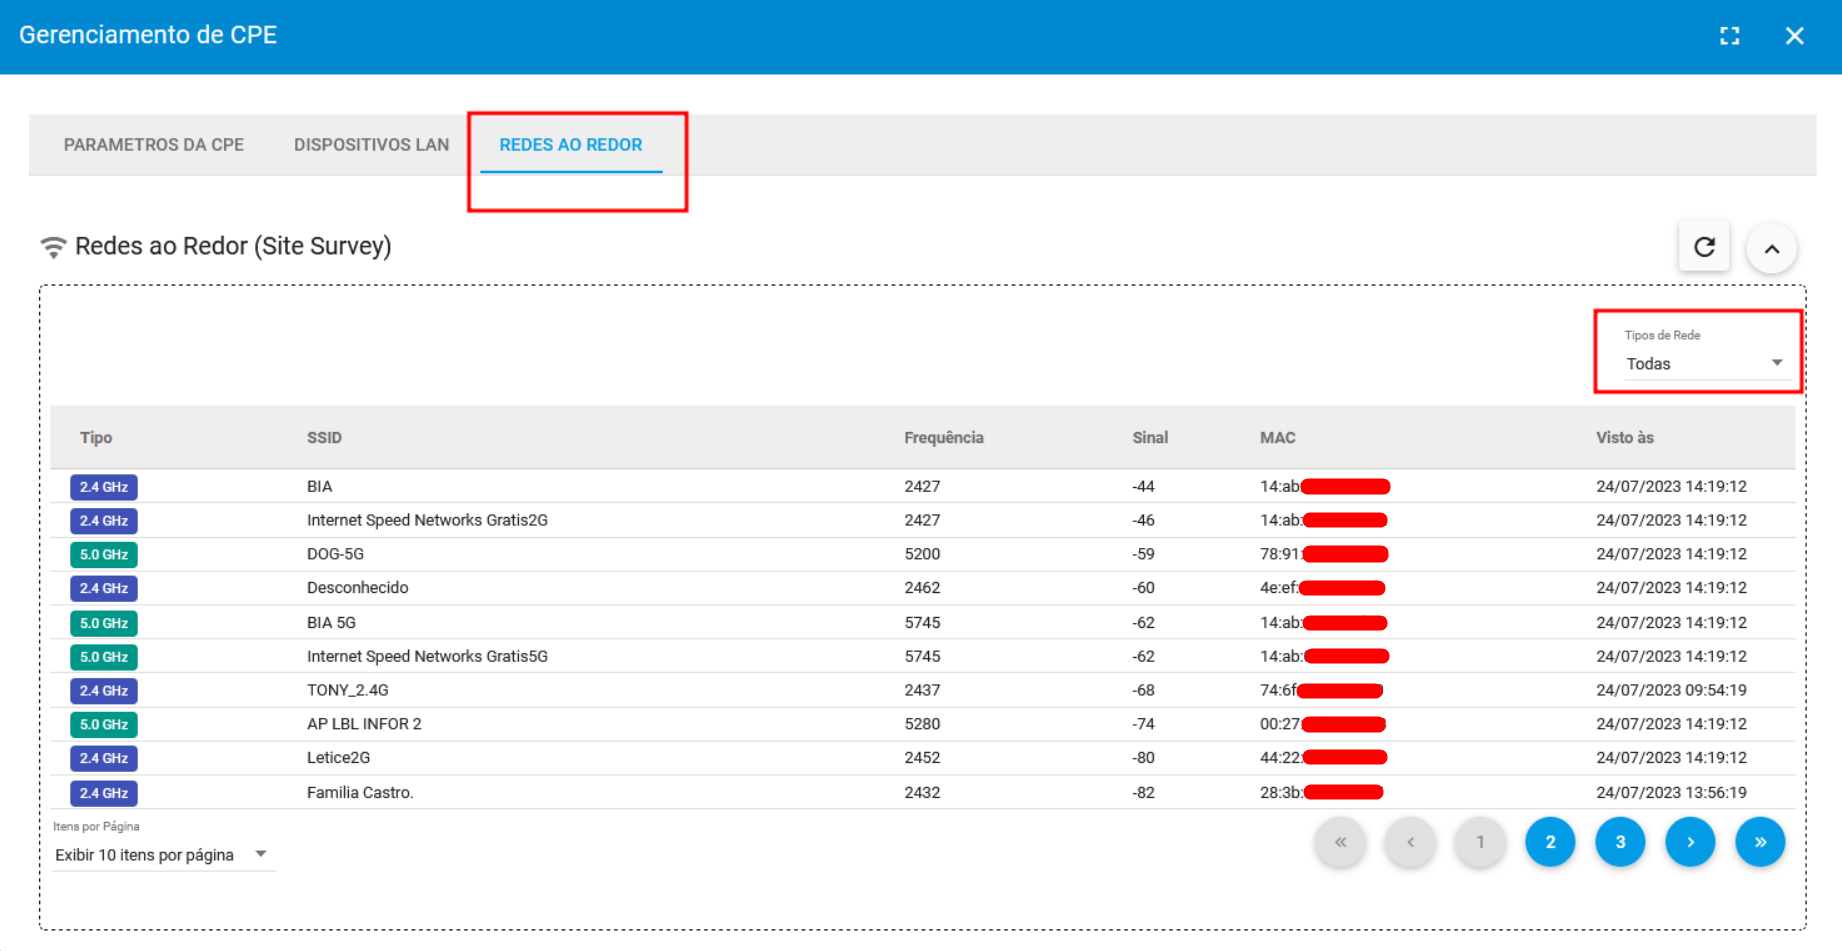1842x951 pixels.
Task: Click the Redes ao Redor (Site Survey) heading
Action: 233,246
